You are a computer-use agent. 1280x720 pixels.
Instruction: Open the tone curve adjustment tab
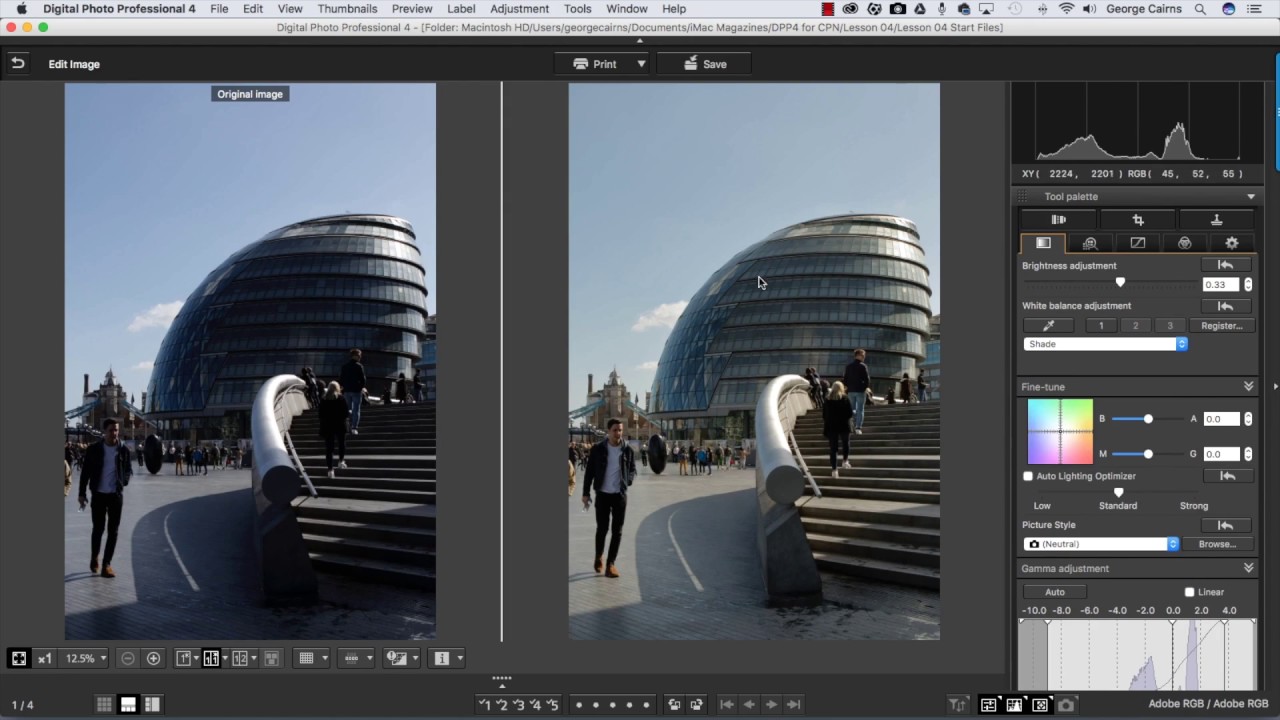1137,243
